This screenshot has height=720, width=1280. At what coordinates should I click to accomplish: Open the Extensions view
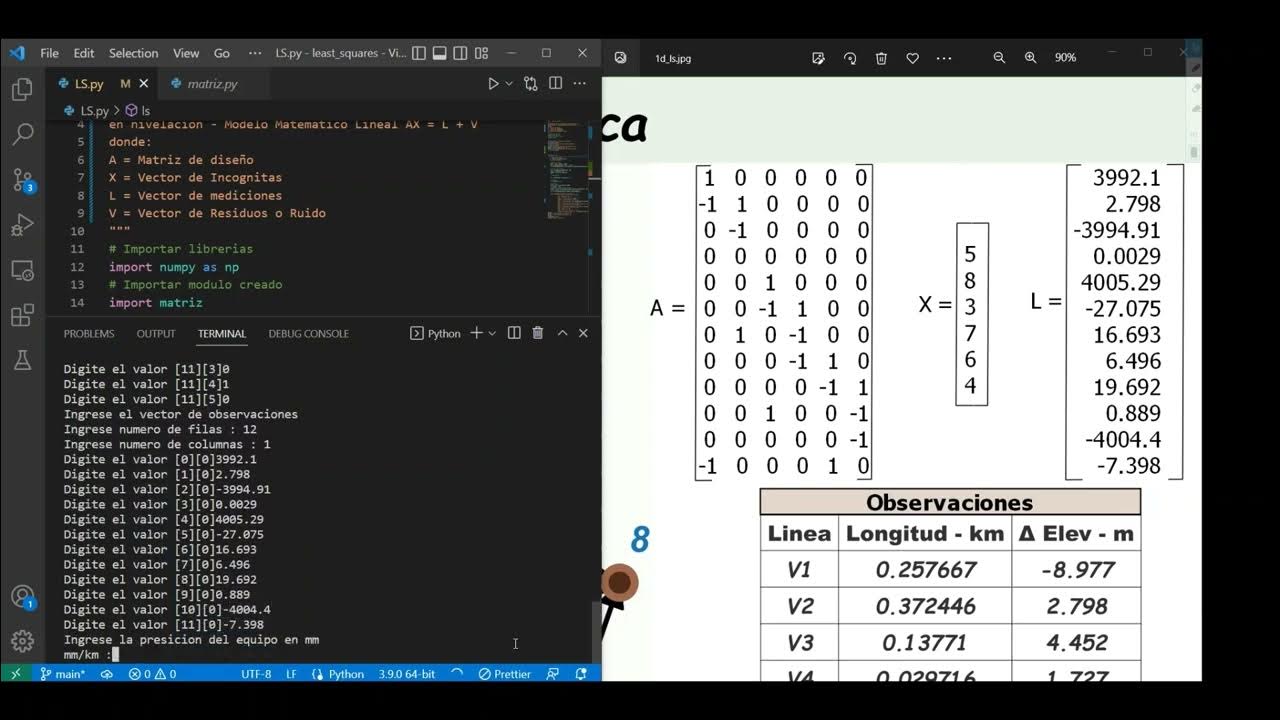coord(22,316)
